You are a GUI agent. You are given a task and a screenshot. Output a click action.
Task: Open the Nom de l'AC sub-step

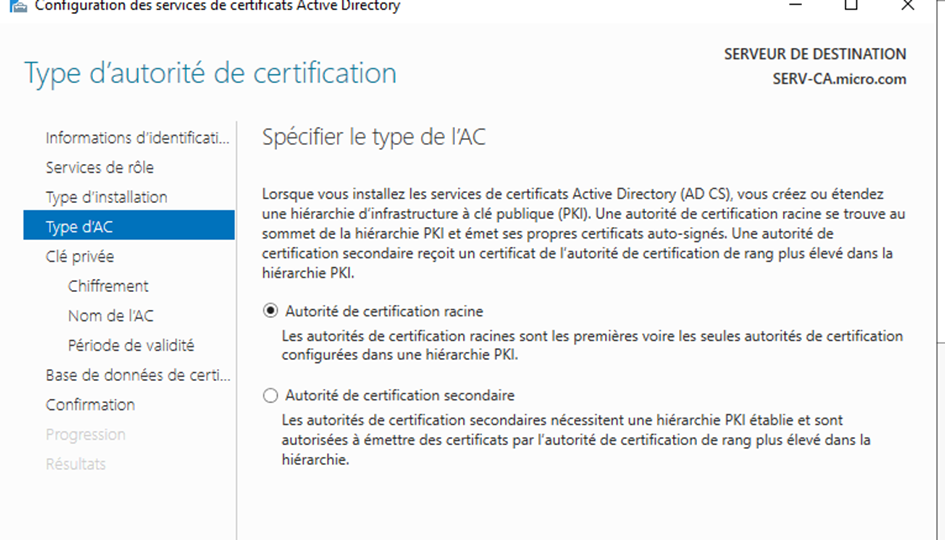(110, 316)
